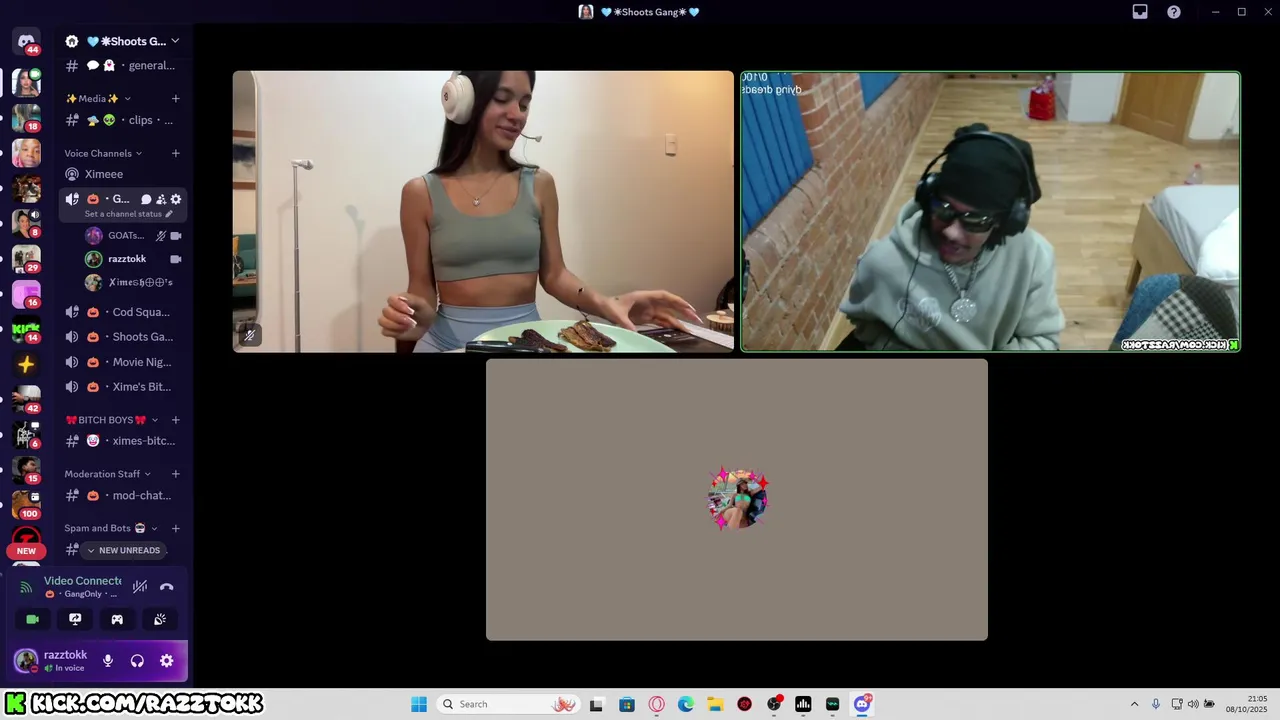The width and height of the screenshot is (1280, 720).
Task: Open the server with the 29 badge
Action: (26, 258)
